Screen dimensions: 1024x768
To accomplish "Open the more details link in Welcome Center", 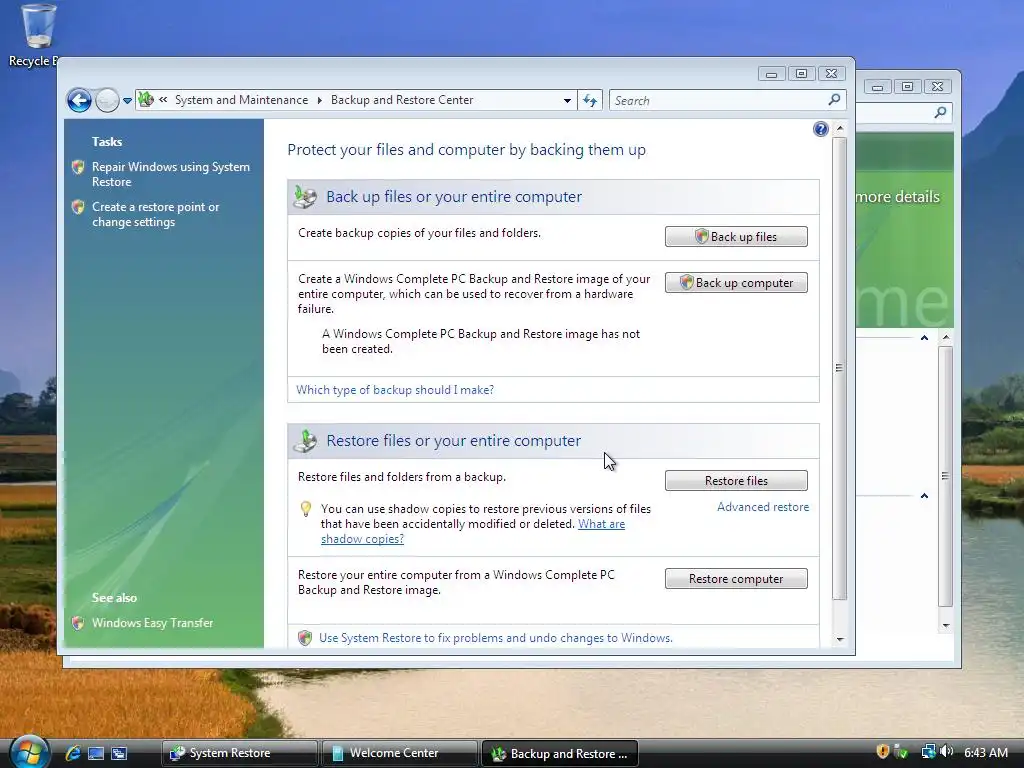I will [897, 197].
